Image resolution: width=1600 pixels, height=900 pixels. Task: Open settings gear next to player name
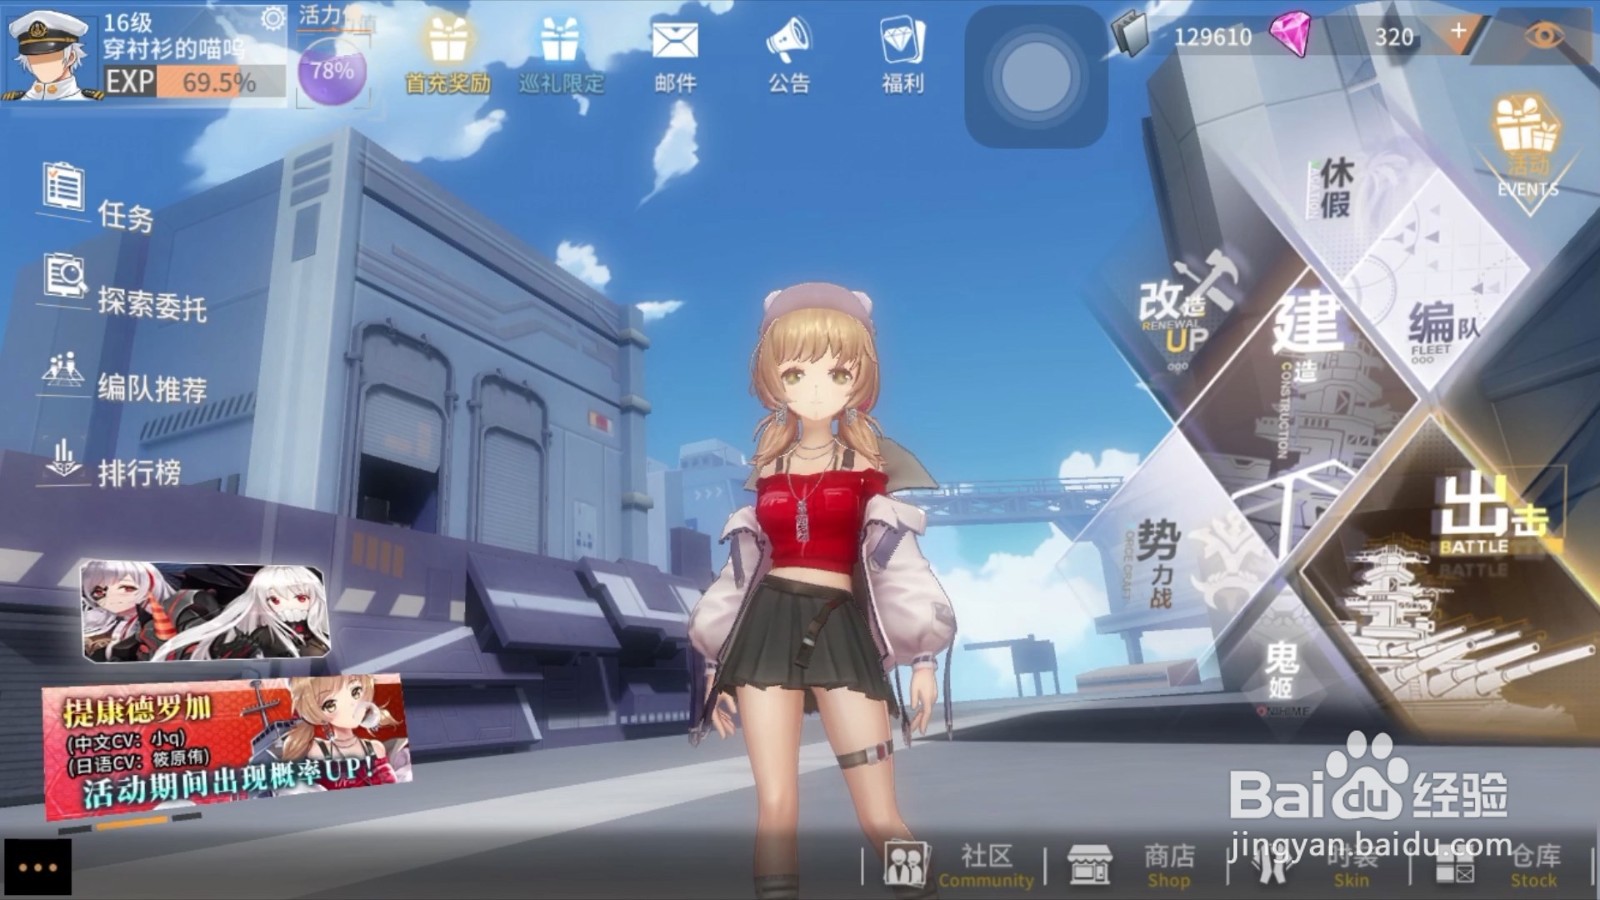point(272,19)
